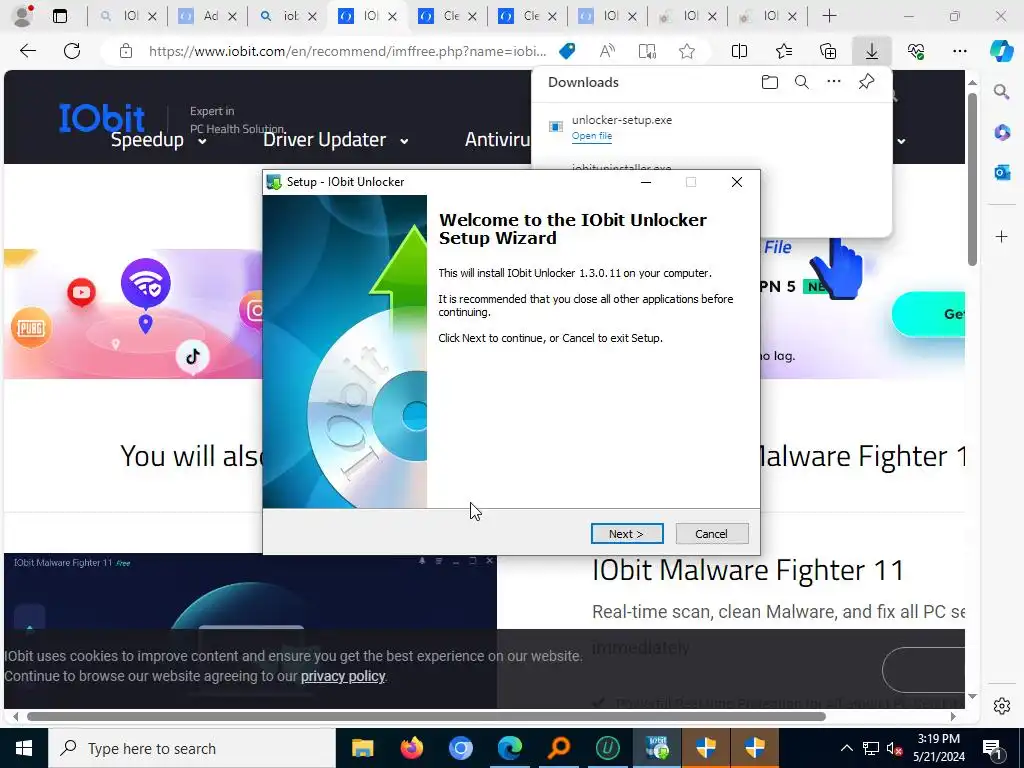Open Edge Settings and more menu
This screenshot has height=768, width=1024.
(x=959, y=51)
